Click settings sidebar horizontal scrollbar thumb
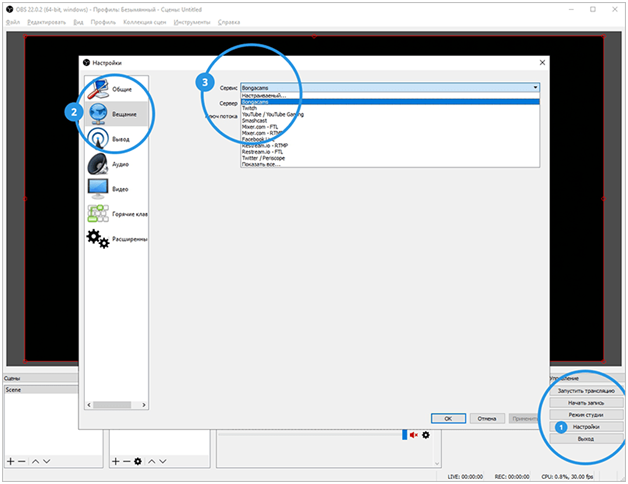This screenshot has width=628, height=484. click(112, 405)
